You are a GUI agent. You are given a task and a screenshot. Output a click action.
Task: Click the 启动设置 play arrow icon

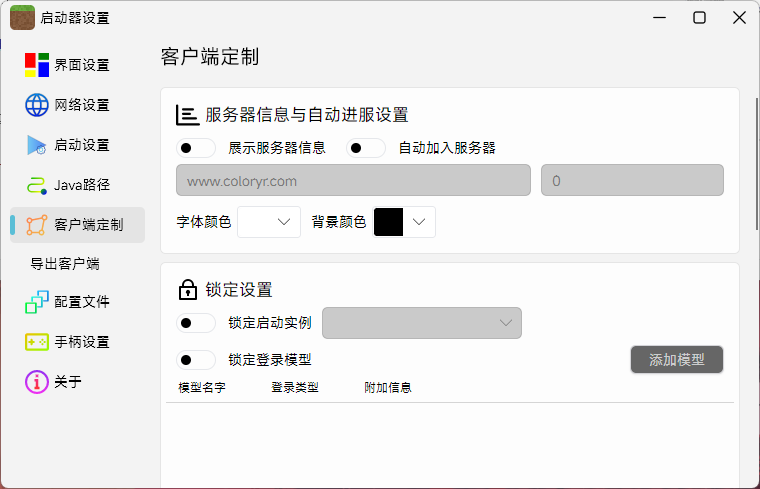(37, 145)
